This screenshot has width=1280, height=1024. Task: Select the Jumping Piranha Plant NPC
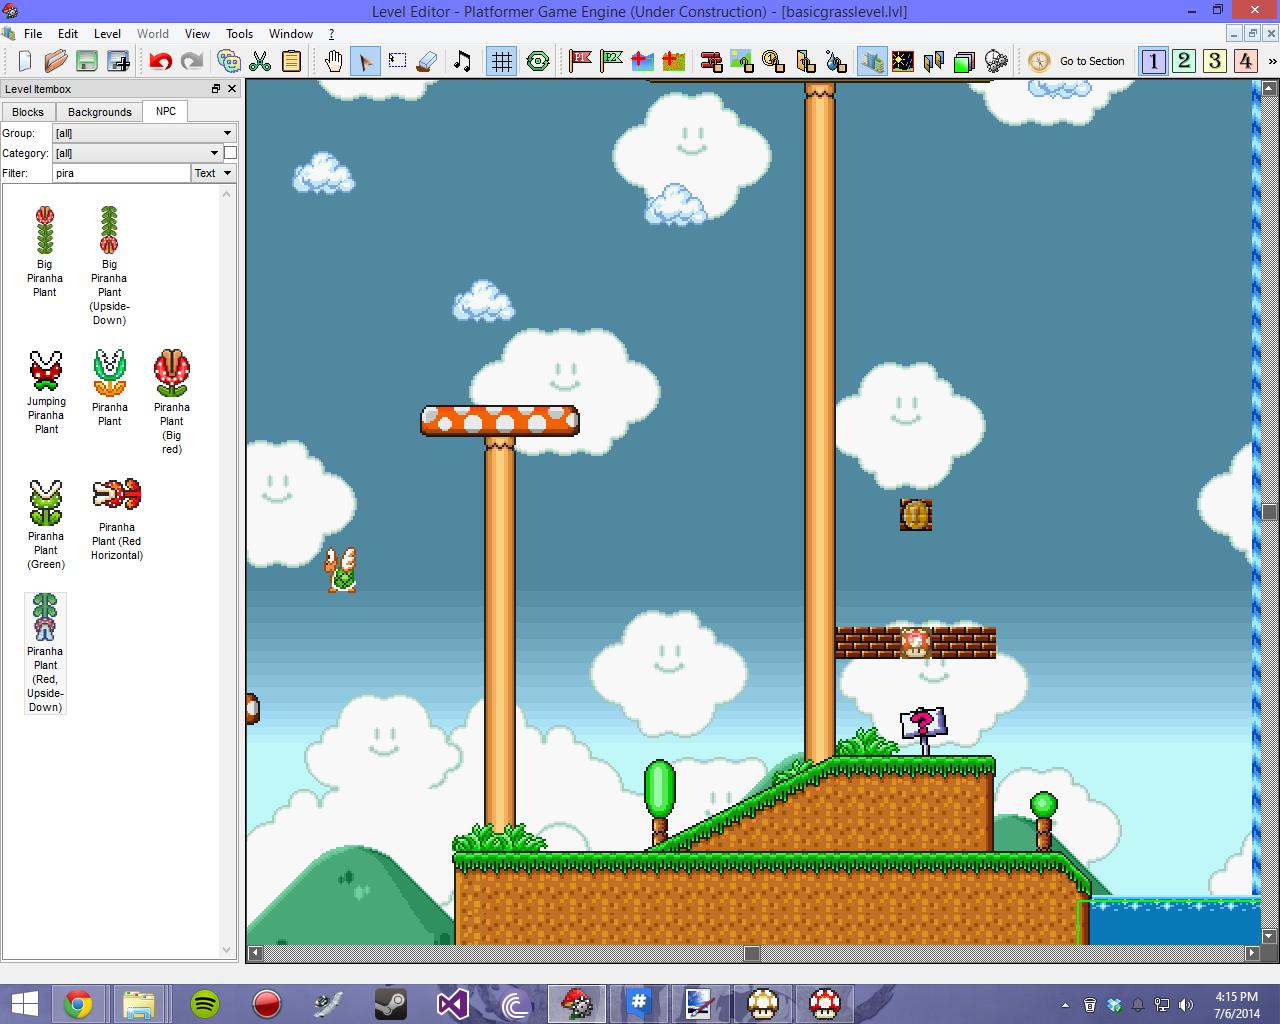click(46, 392)
